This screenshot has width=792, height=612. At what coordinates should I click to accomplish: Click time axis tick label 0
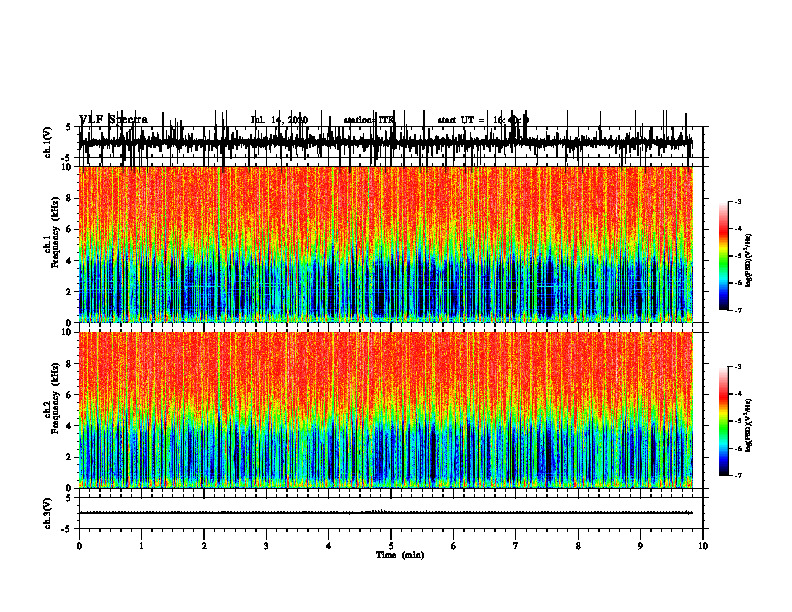pyautogui.click(x=79, y=546)
